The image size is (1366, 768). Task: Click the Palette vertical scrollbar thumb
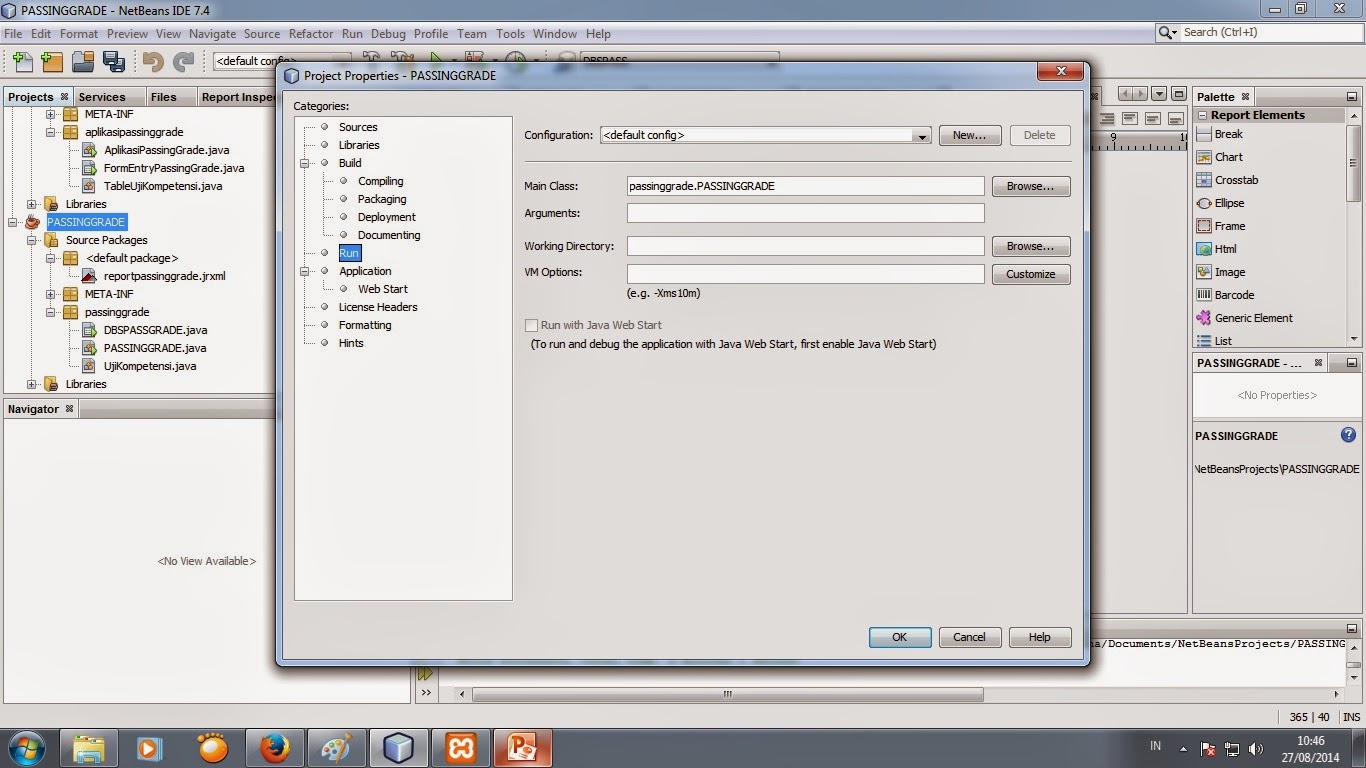coord(1354,163)
